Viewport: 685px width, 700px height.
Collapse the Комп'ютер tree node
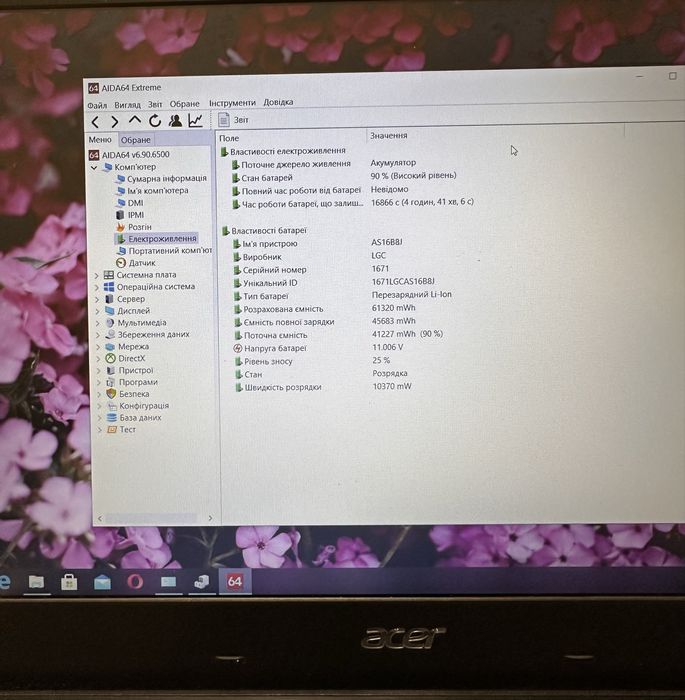click(94, 168)
